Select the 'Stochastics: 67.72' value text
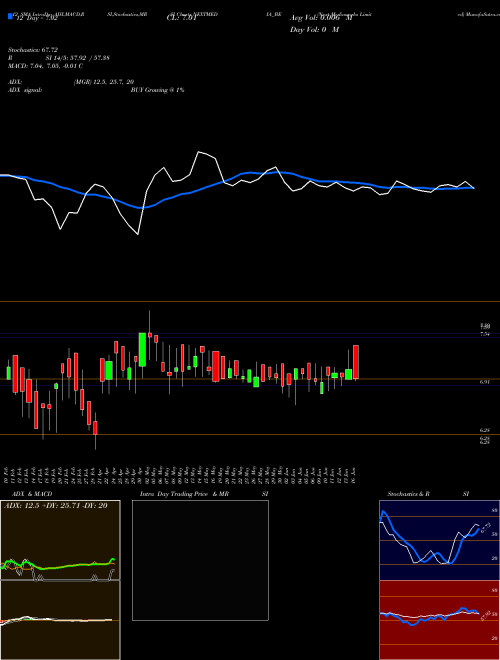The width and height of the screenshot is (500, 660). [33, 50]
